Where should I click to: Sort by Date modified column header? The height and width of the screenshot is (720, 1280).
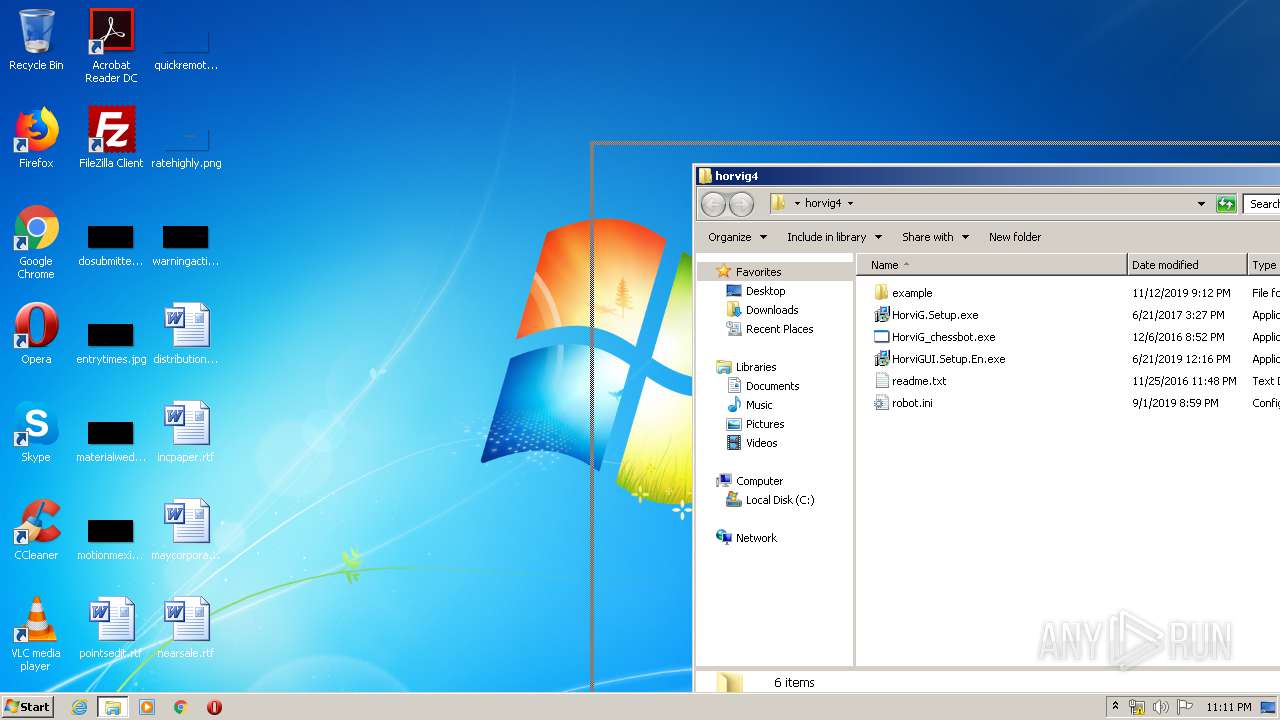tap(1188, 265)
